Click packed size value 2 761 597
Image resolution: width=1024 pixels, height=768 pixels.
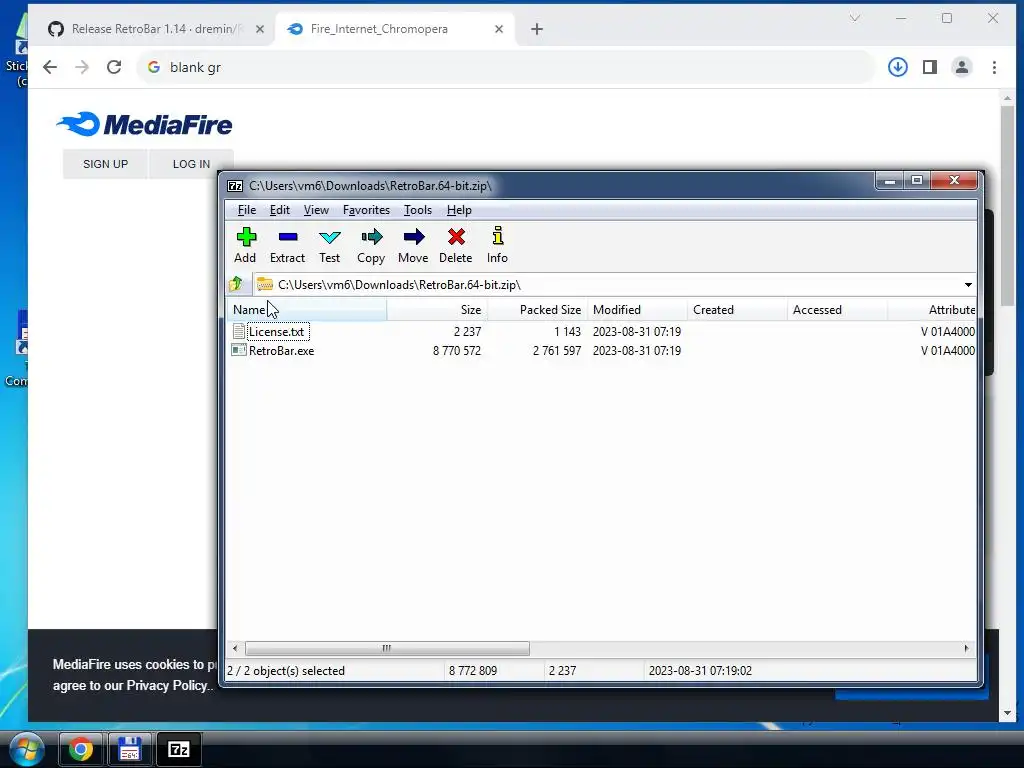(556, 350)
